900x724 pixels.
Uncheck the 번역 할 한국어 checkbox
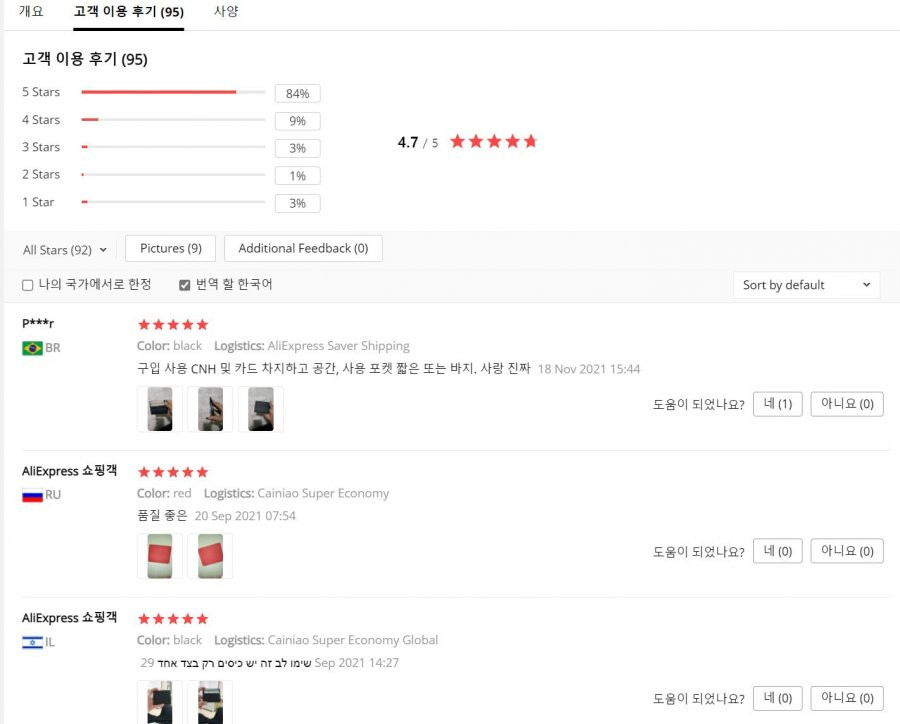[184, 285]
